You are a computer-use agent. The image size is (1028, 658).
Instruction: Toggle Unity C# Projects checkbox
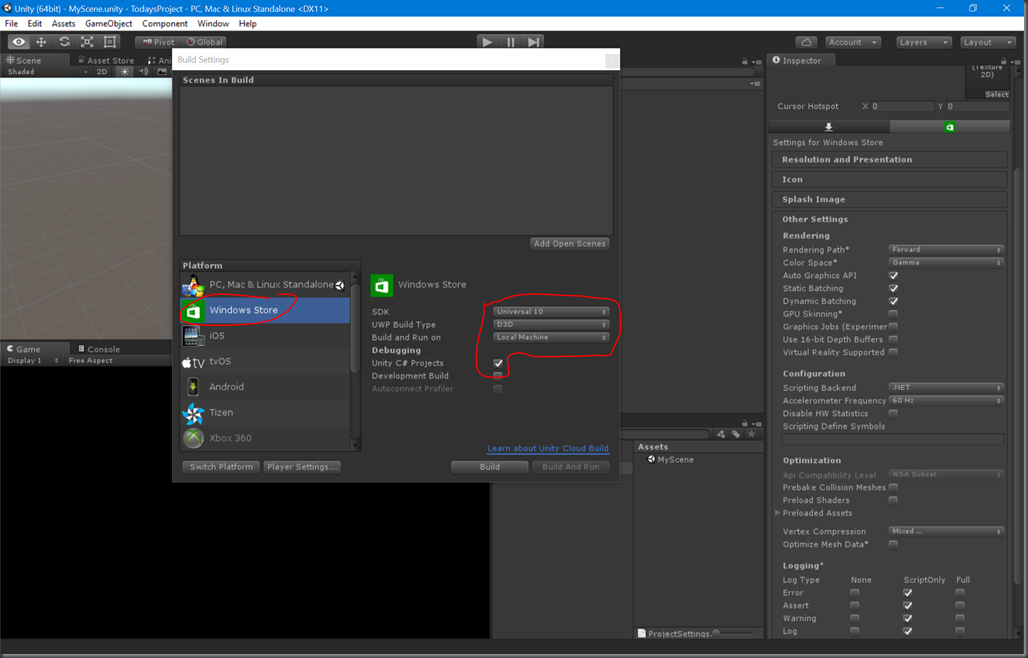tap(498, 363)
